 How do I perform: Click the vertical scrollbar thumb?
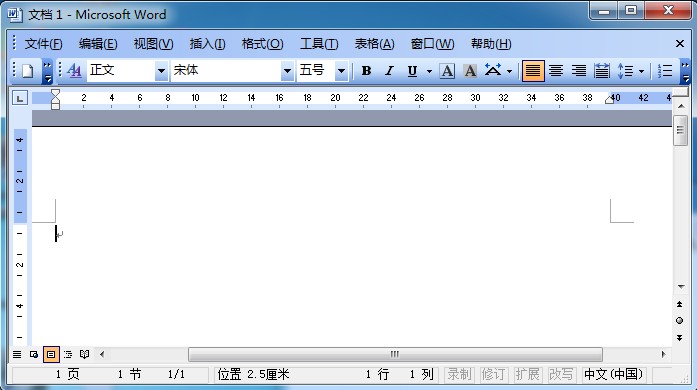(681, 130)
